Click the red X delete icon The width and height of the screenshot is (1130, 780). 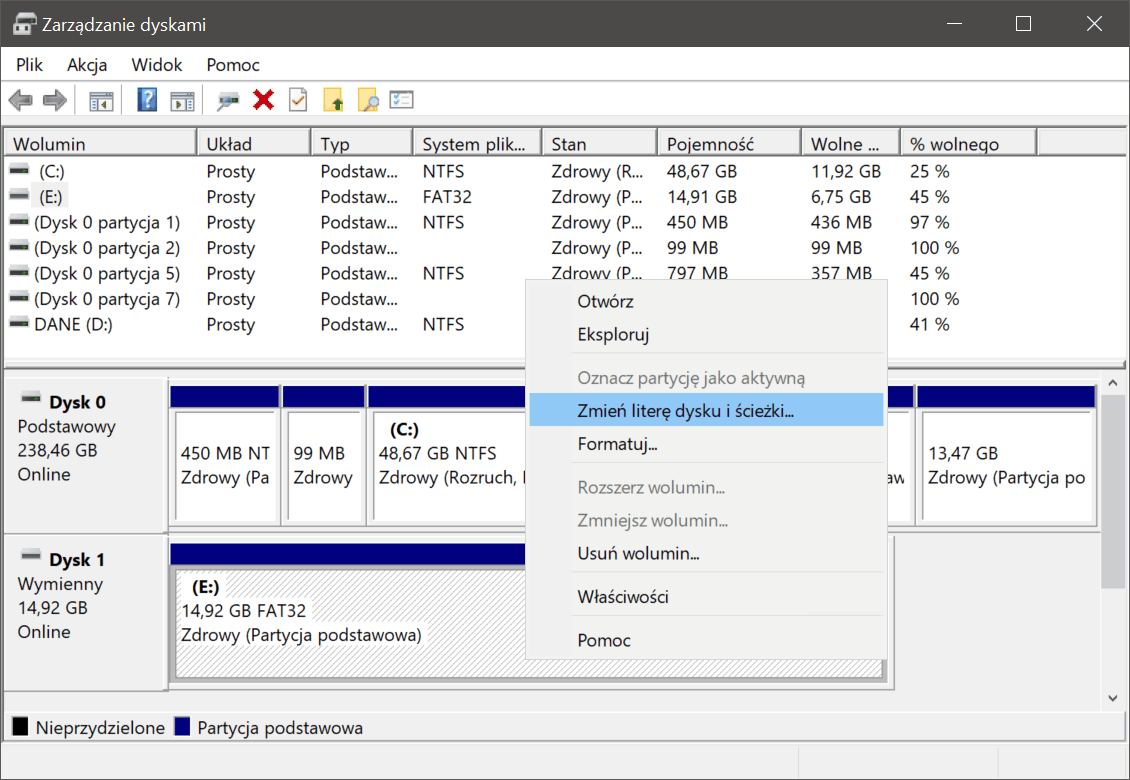pyautogui.click(x=264, y=100)
